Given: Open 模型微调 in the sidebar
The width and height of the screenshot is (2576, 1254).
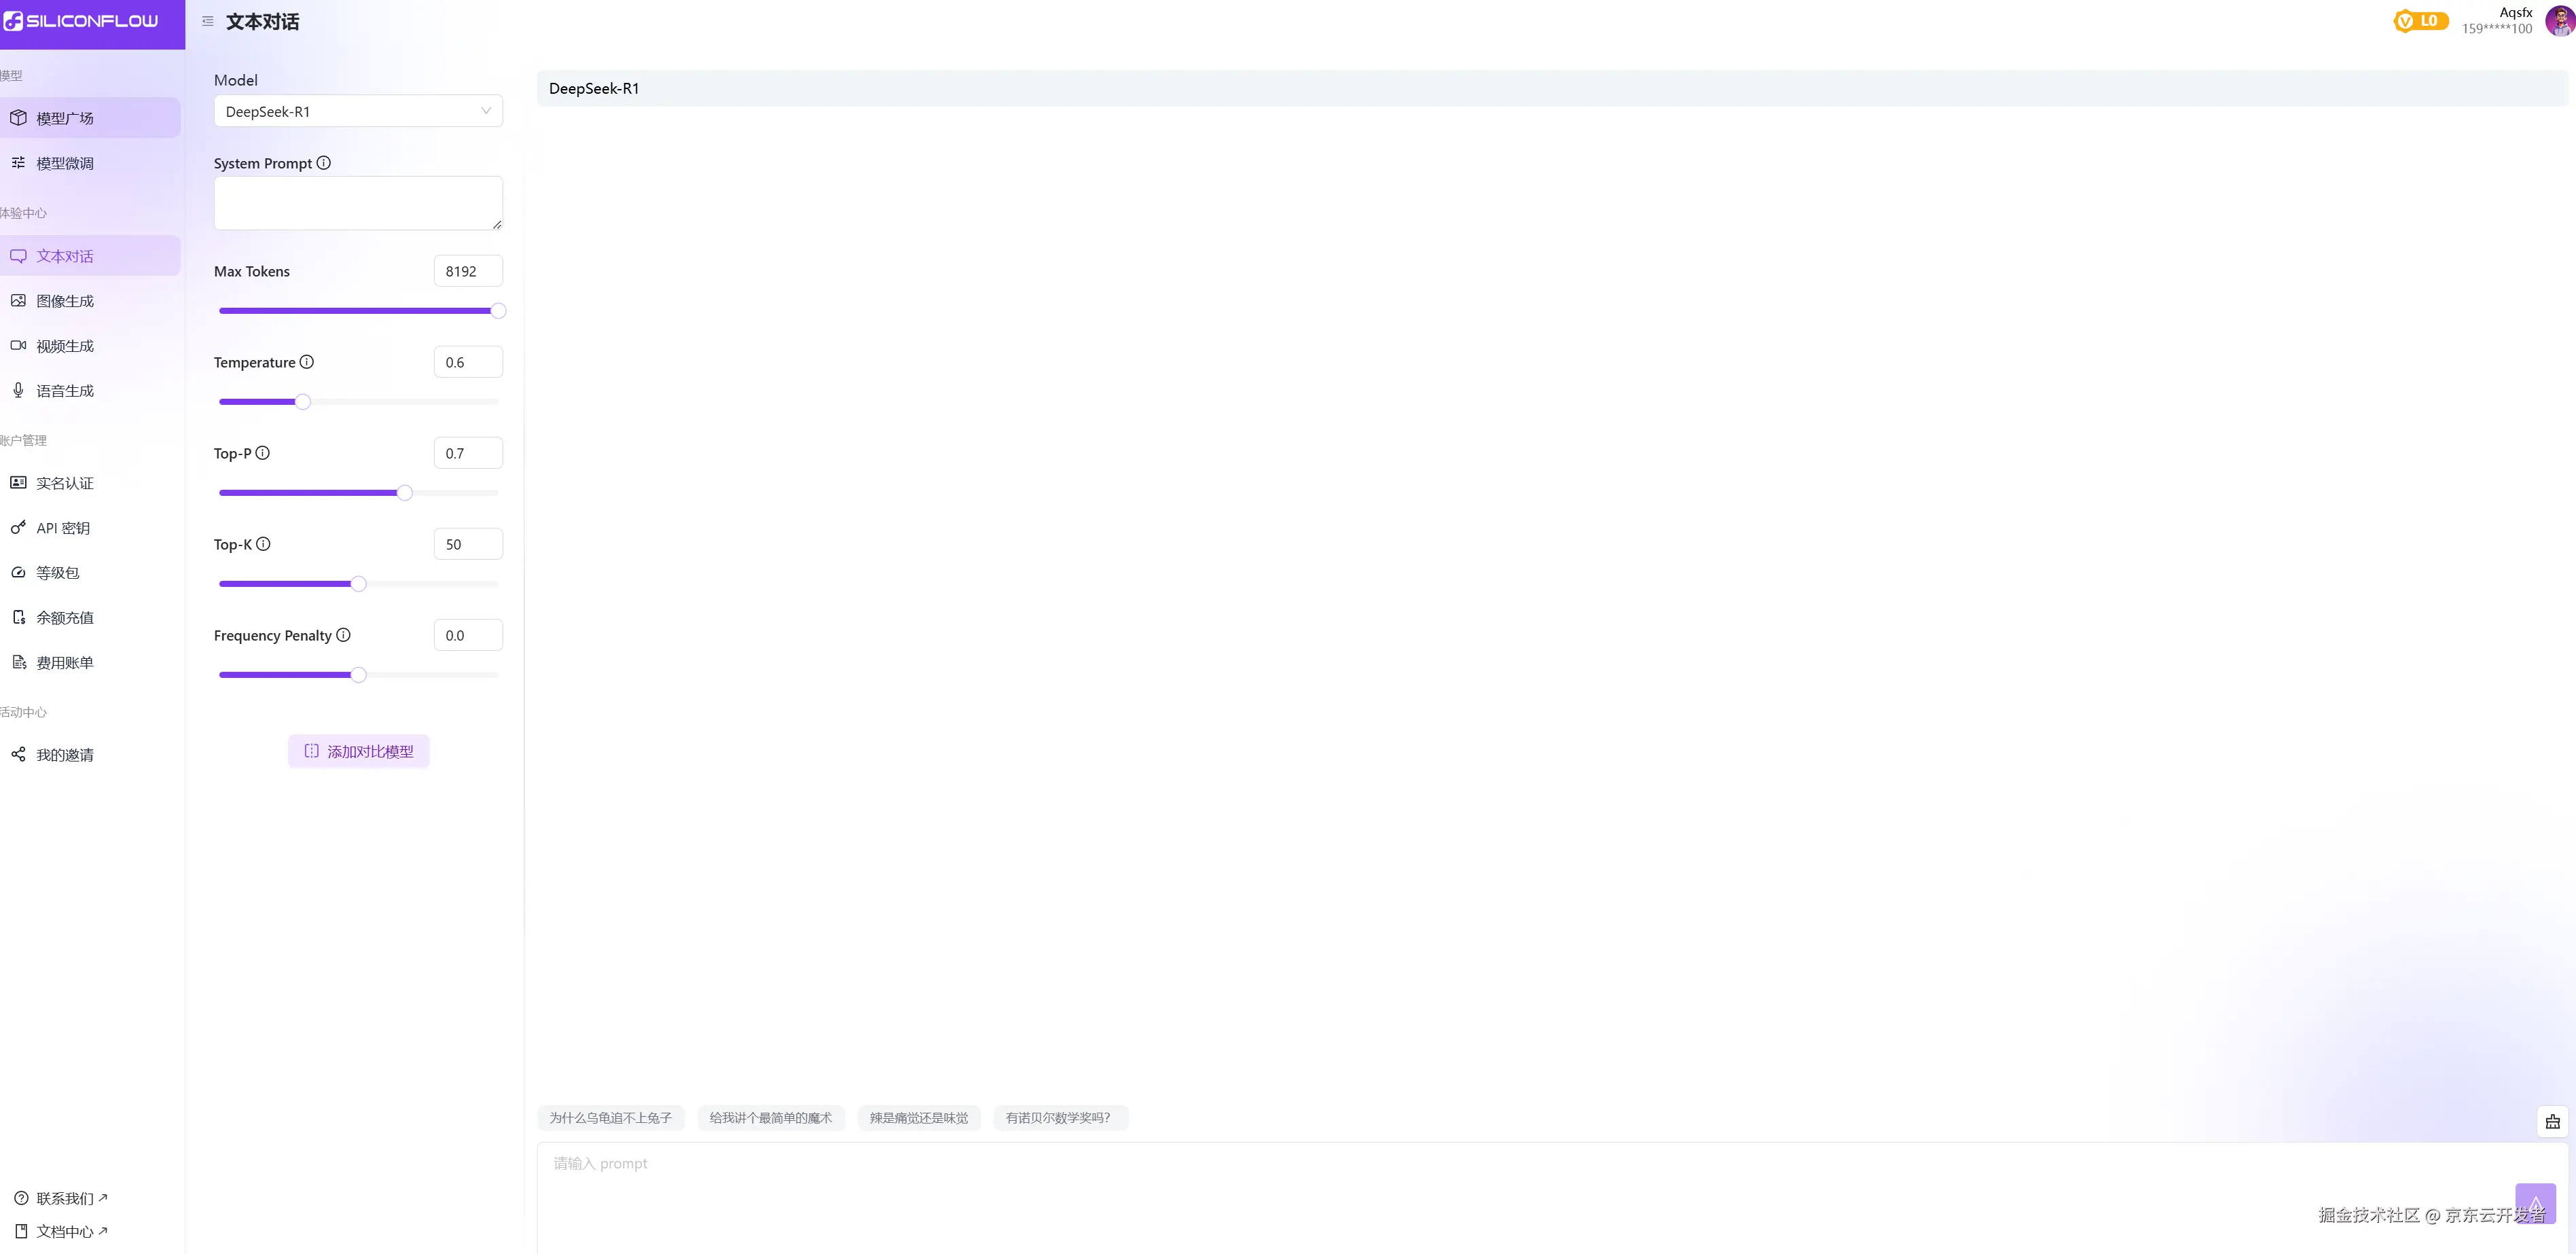Looking at the screenshot, I should (65, 163).
